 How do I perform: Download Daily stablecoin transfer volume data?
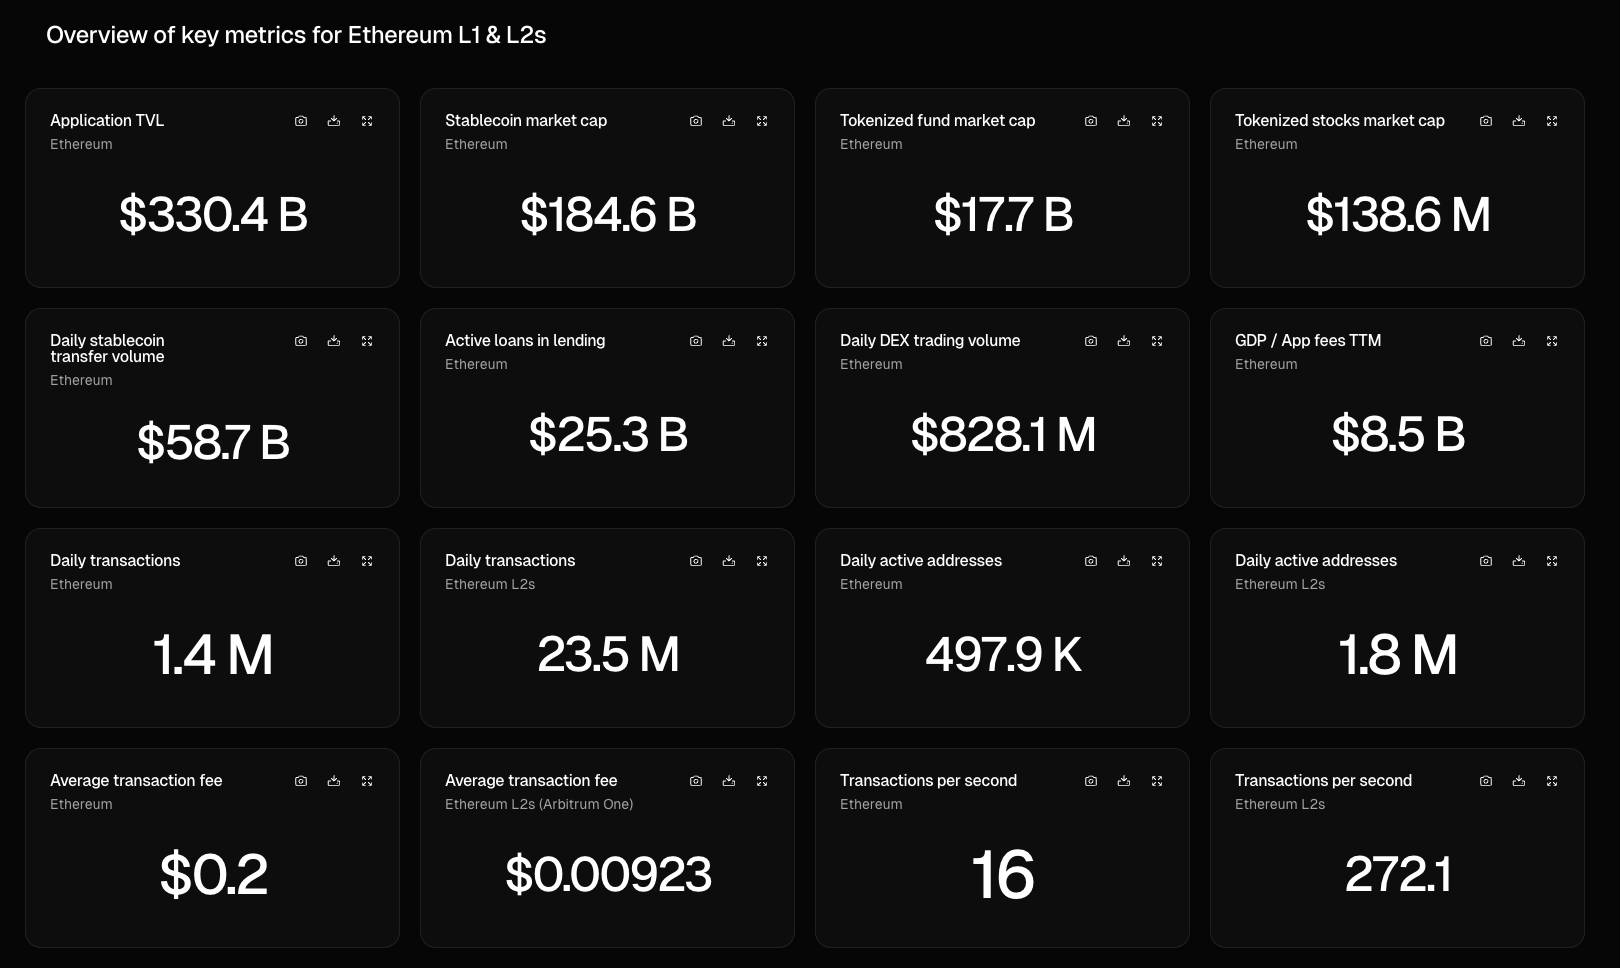pyautogui.click(x=334, y=341)
